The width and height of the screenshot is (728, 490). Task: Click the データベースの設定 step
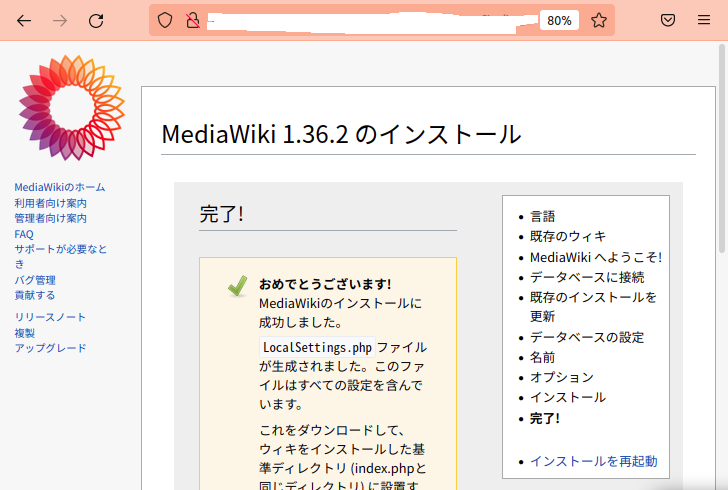[x=587, y=337]
